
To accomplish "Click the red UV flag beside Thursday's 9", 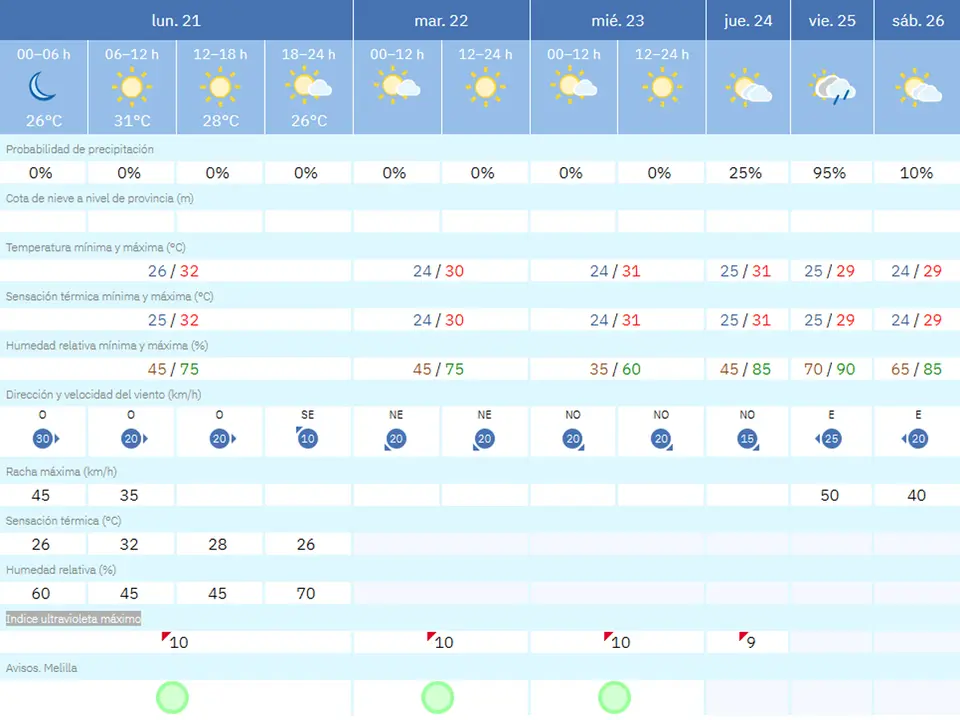I will point(743,636).
